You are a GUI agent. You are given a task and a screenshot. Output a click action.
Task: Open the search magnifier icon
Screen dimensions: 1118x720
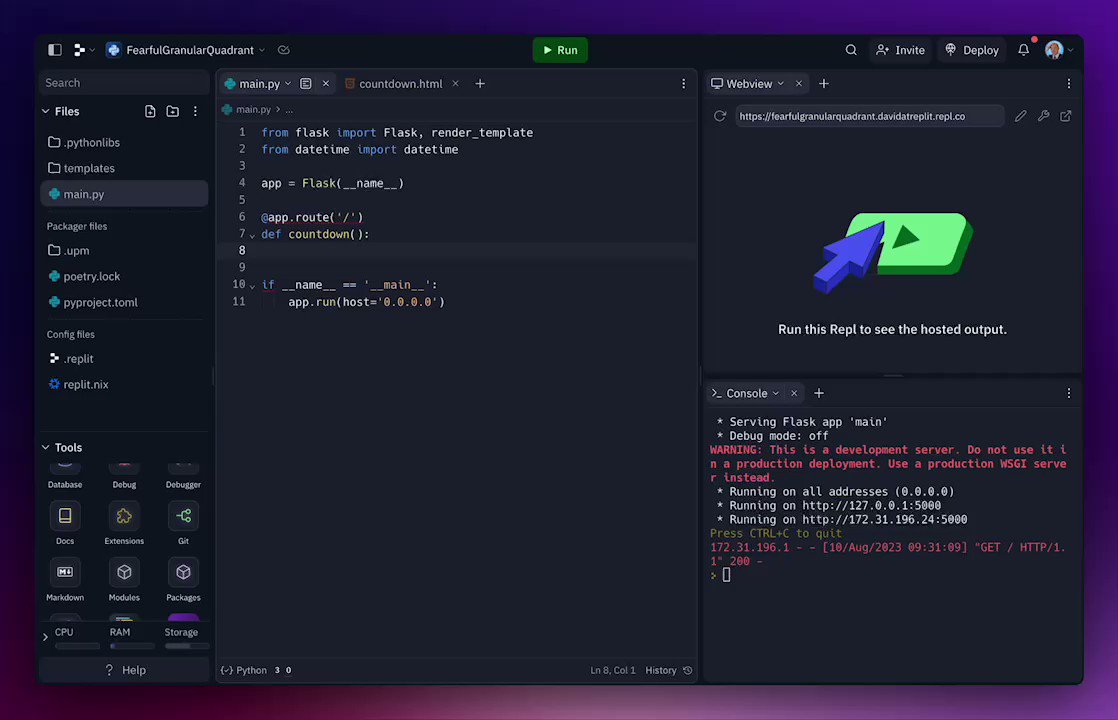(851, 50)
